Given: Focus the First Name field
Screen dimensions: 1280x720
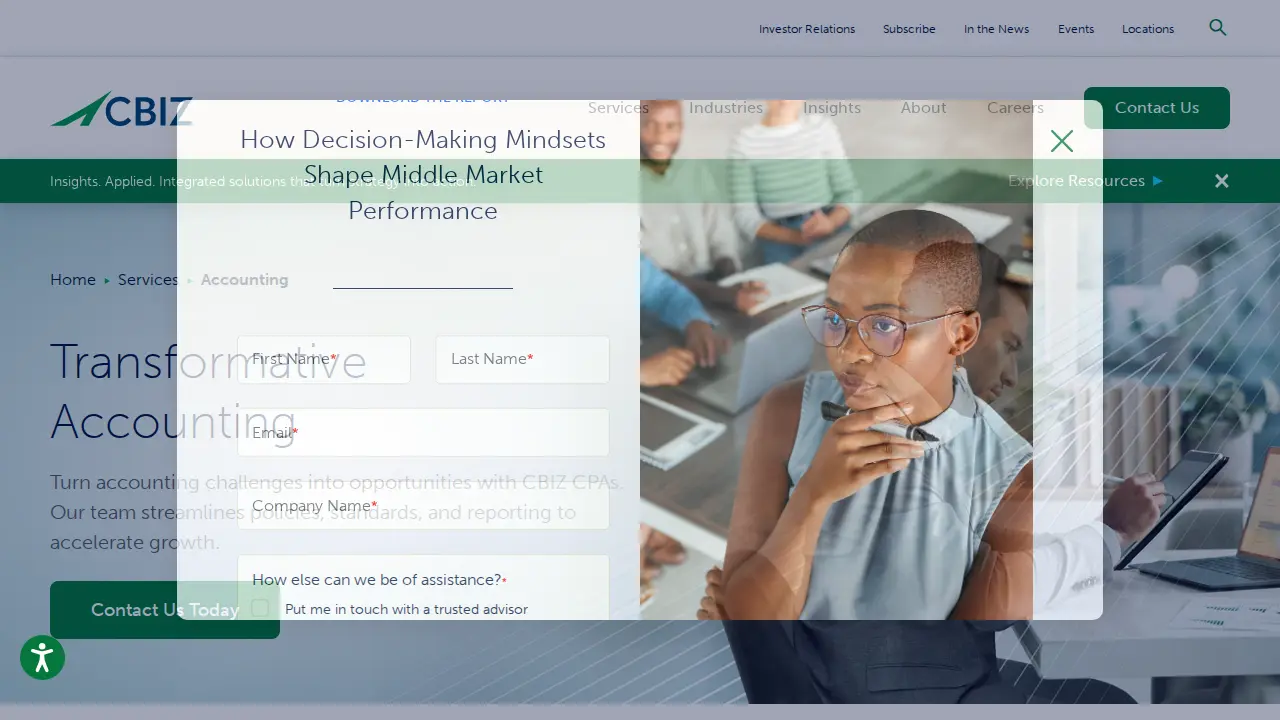Looking at the screenshot, I should point(324,359).
